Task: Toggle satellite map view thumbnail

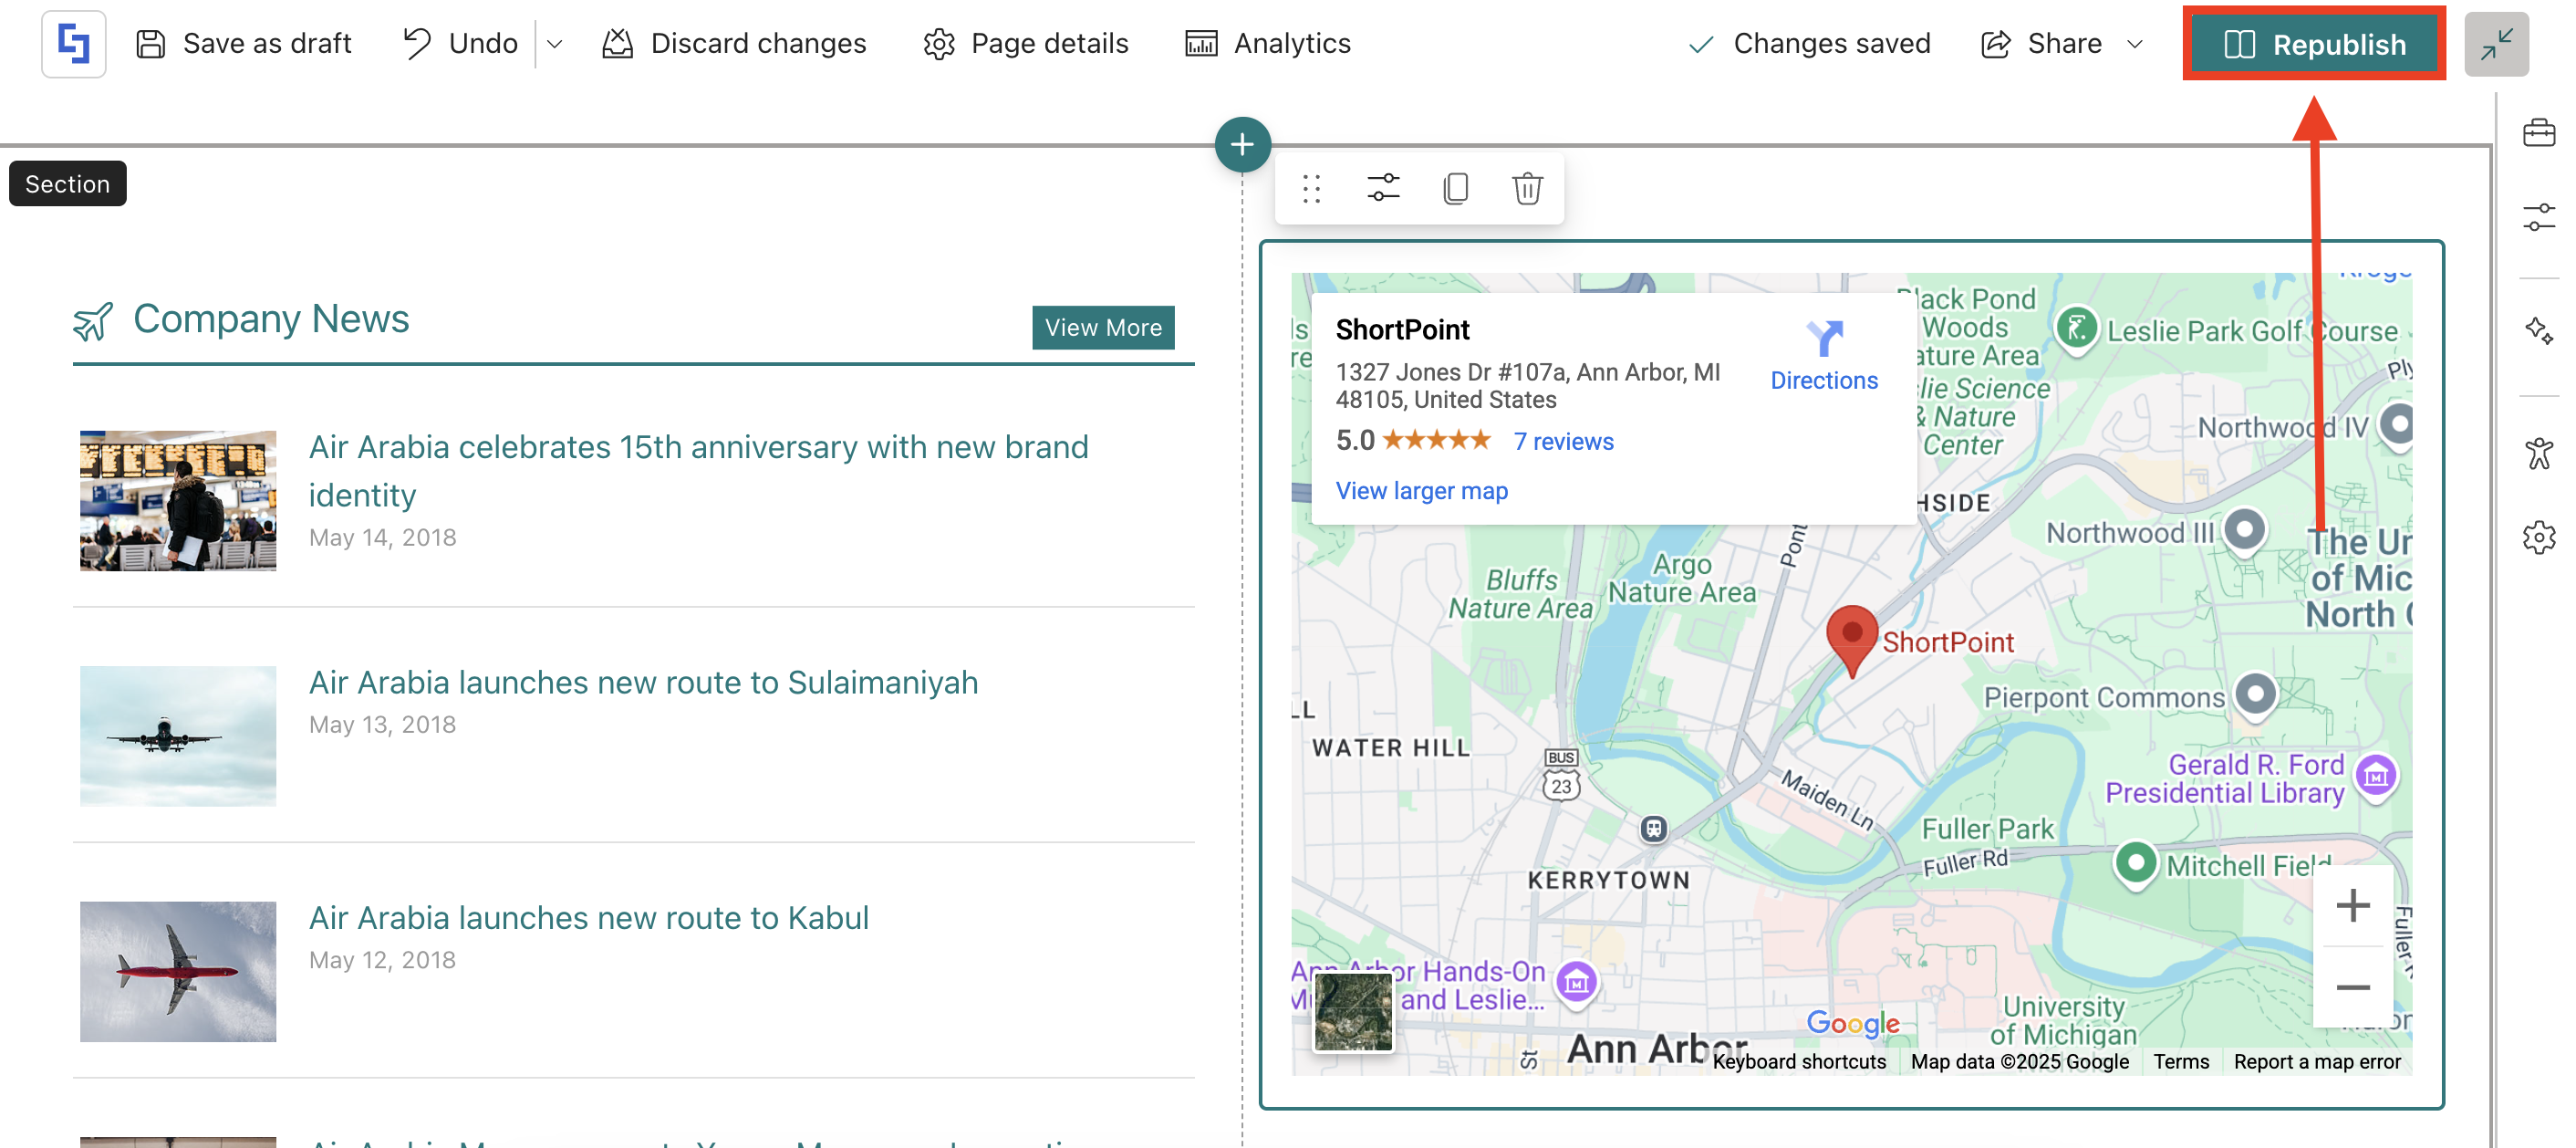Action: pos(1352,1010)
